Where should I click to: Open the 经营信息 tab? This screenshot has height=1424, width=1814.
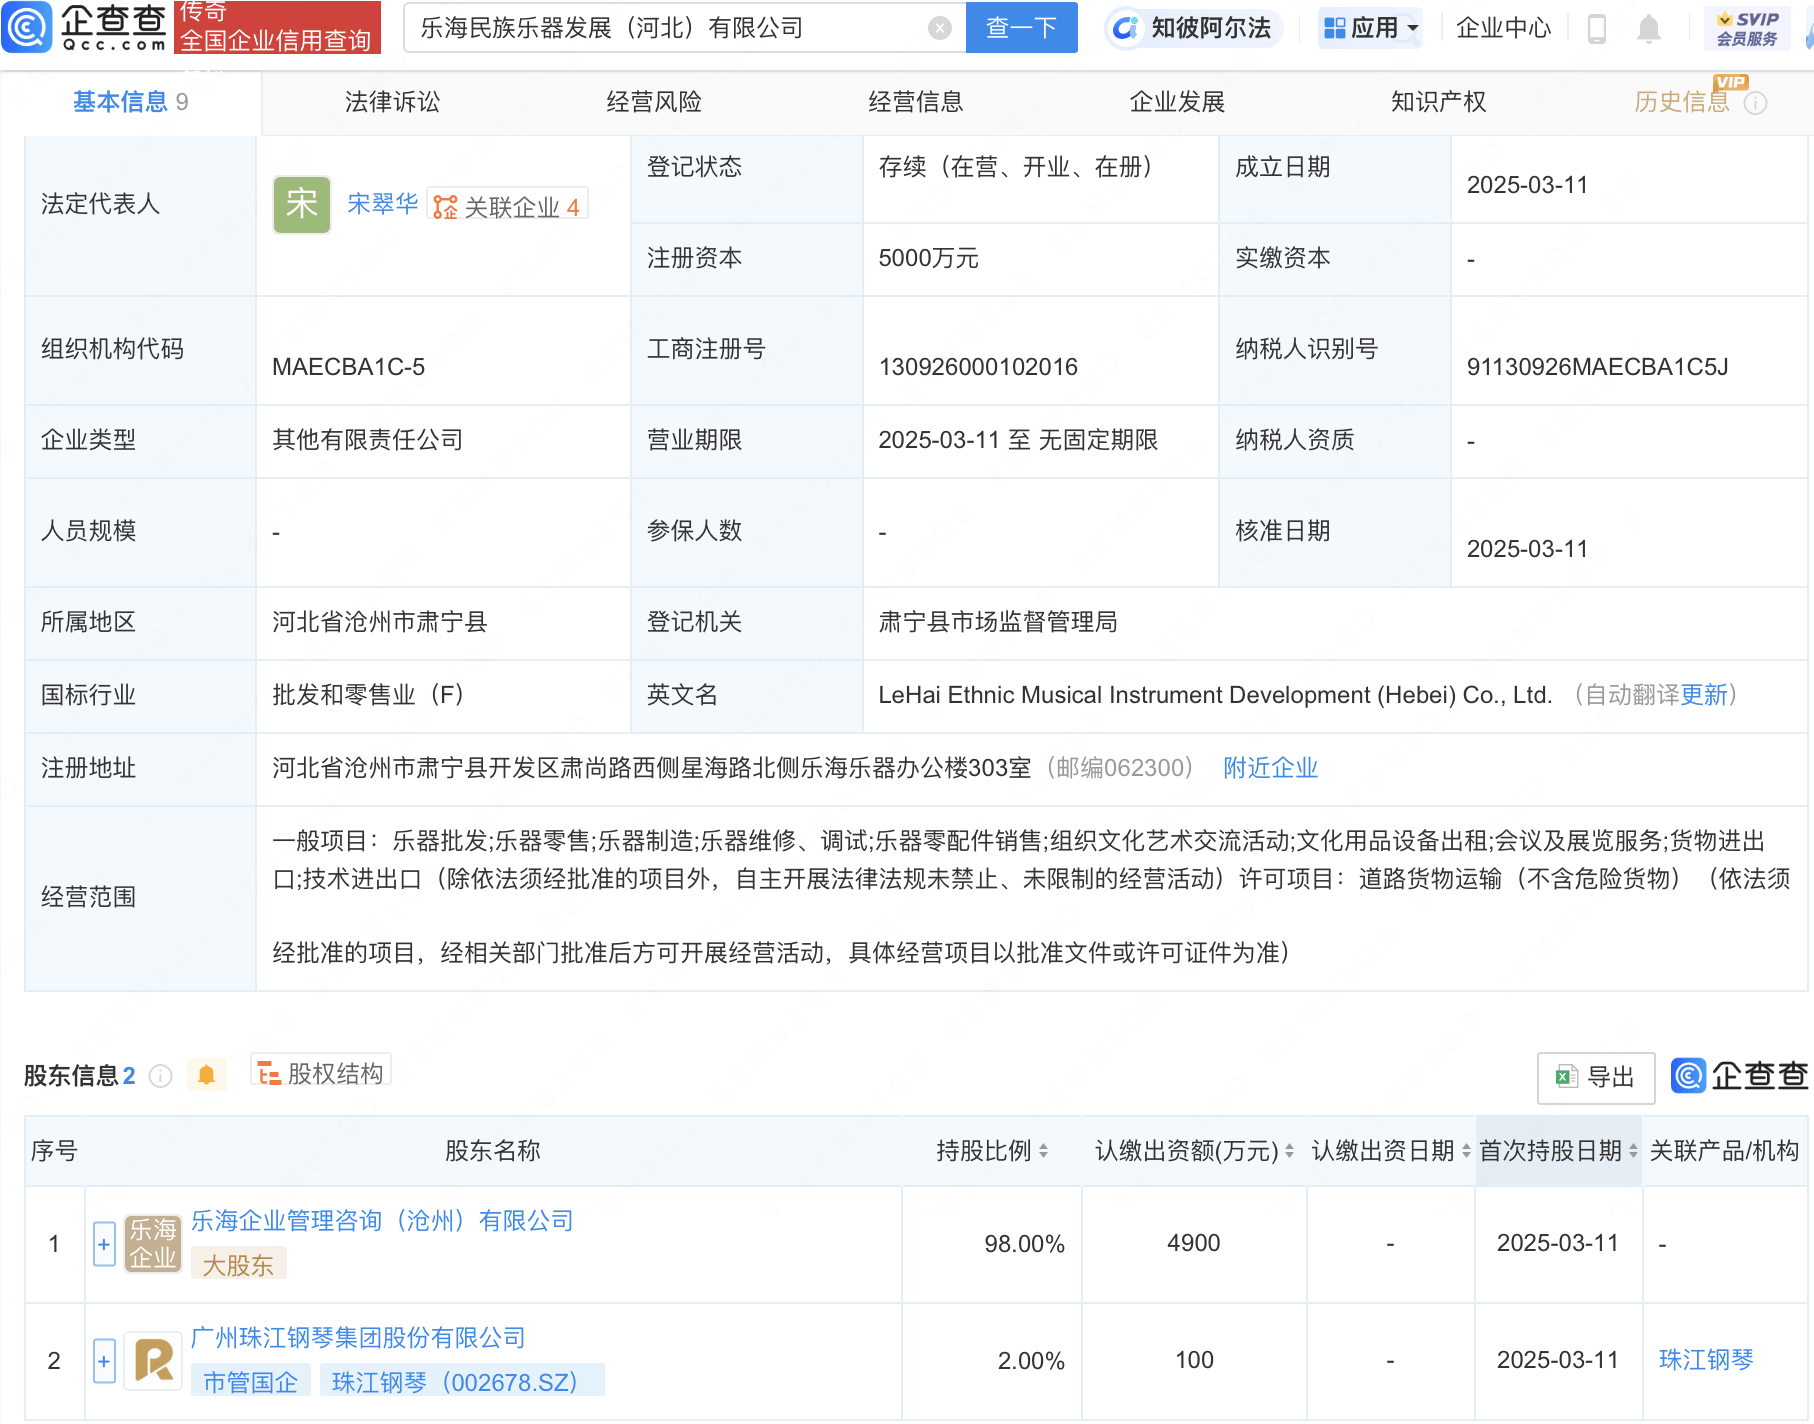point(916,102)
